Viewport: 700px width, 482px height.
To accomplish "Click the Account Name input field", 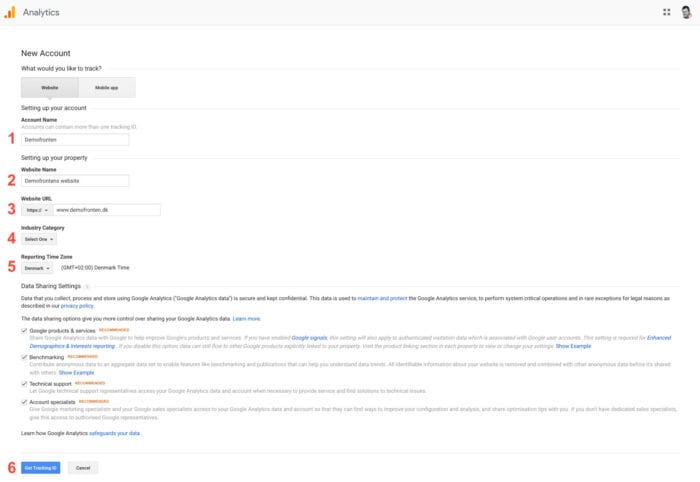I will 75,140.
